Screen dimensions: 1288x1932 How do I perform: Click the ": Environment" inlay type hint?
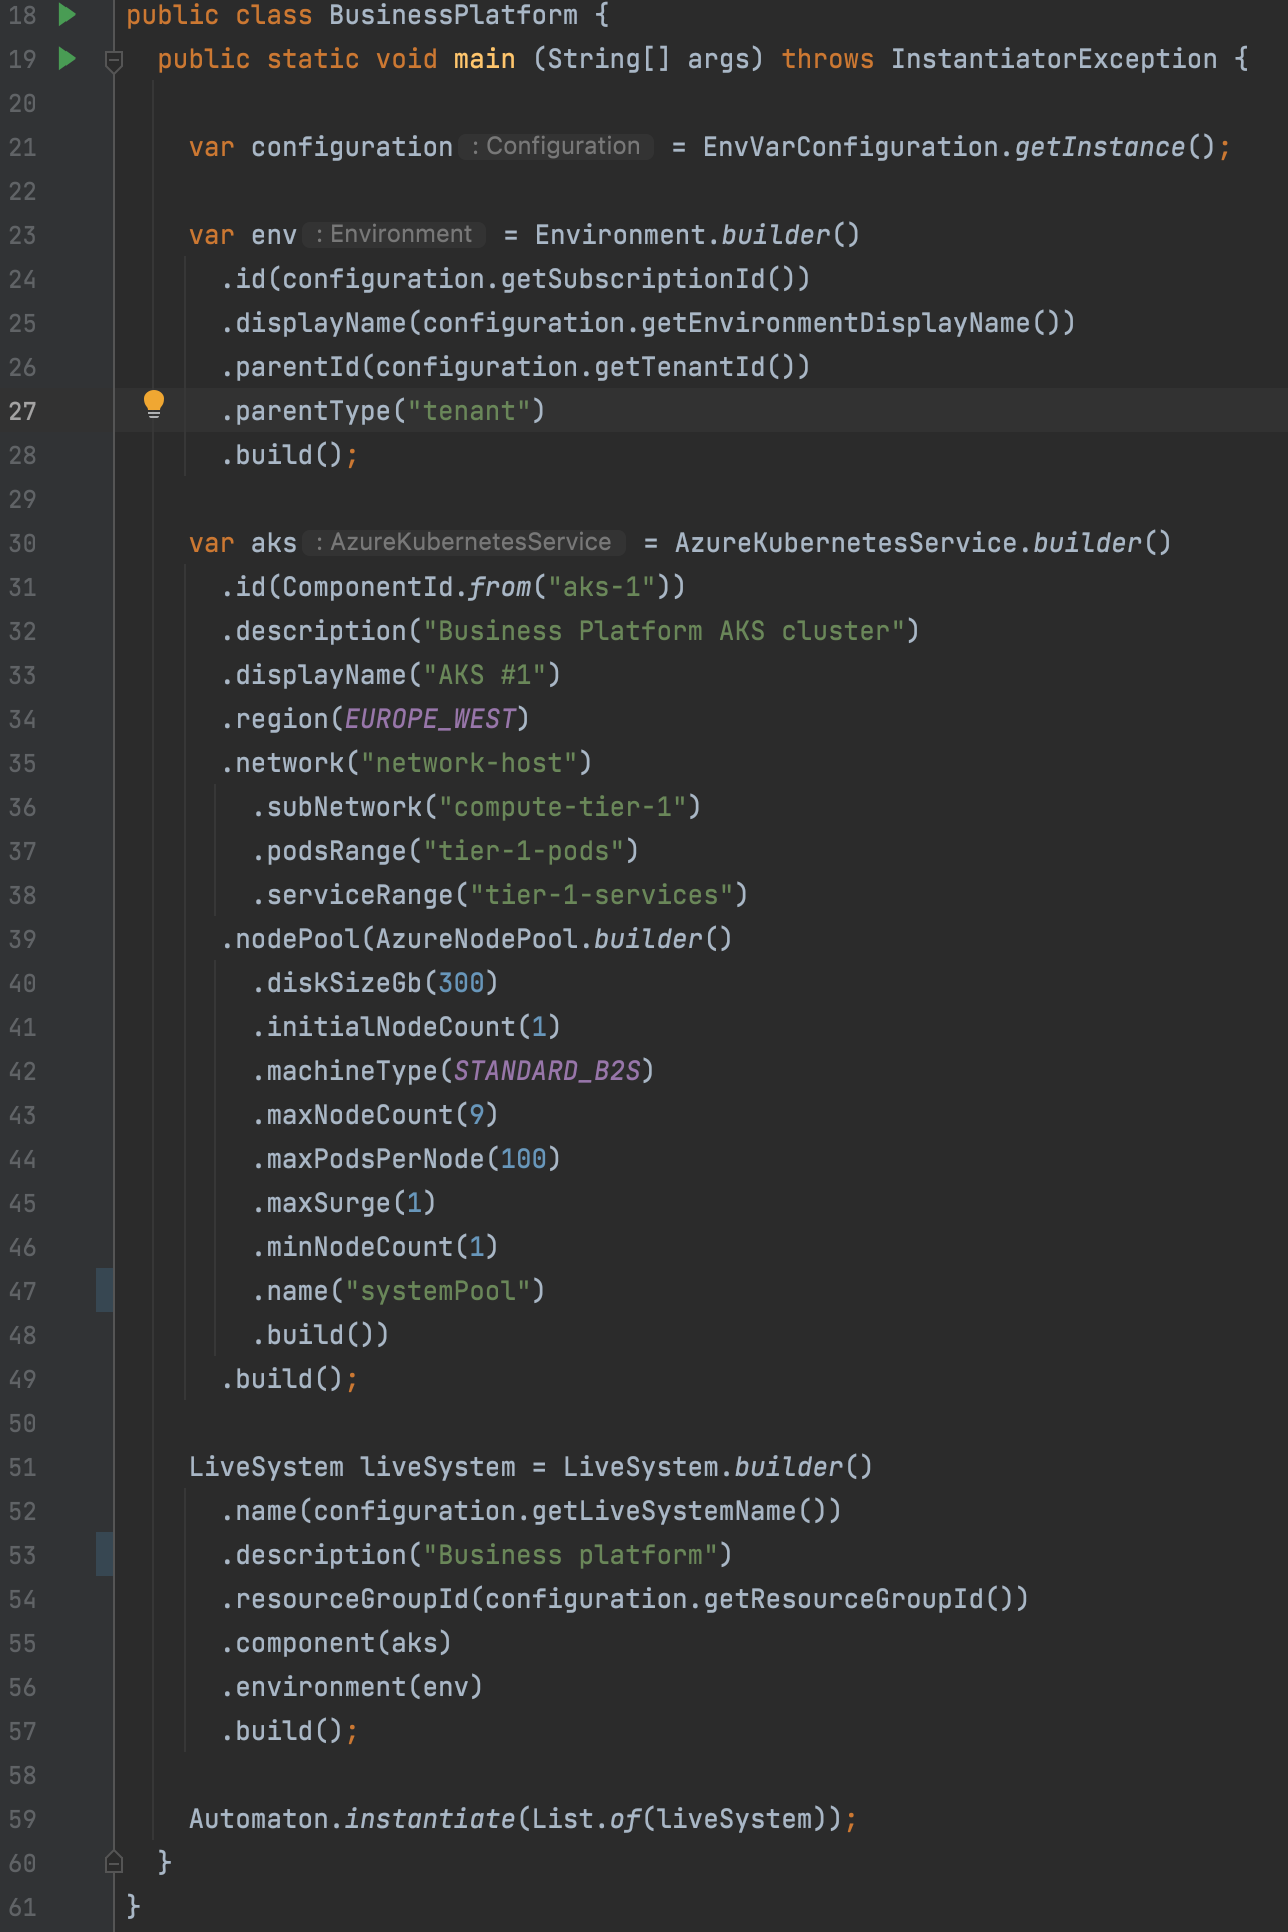[394, 234]
